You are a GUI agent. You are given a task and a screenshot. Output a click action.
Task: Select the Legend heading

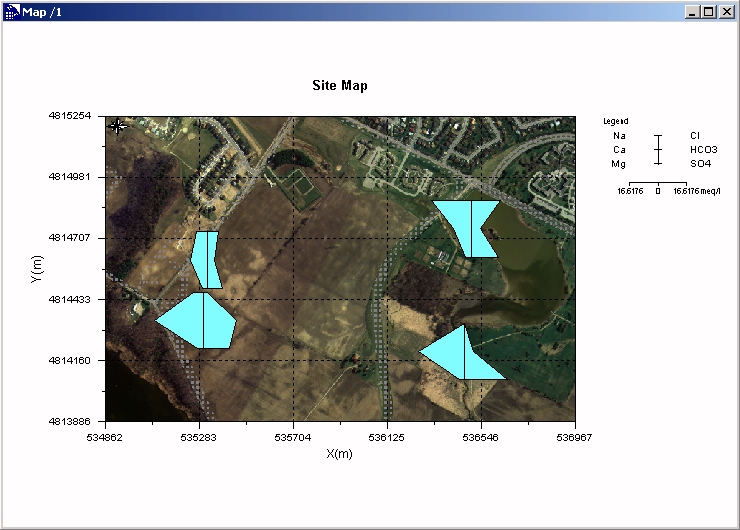616,121
